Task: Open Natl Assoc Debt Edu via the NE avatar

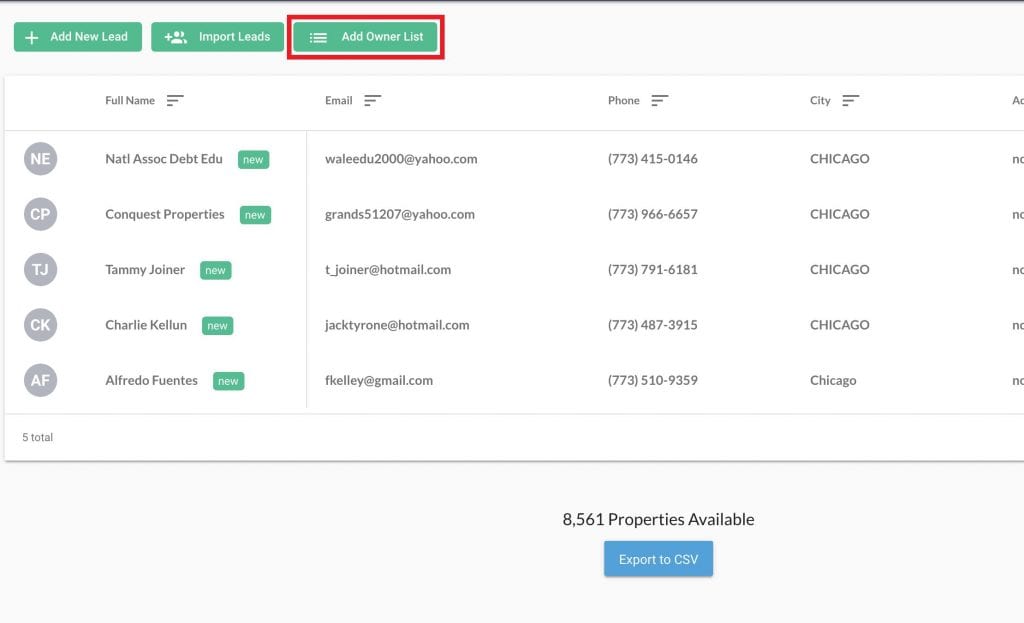Action: click(x=40, y=158)
